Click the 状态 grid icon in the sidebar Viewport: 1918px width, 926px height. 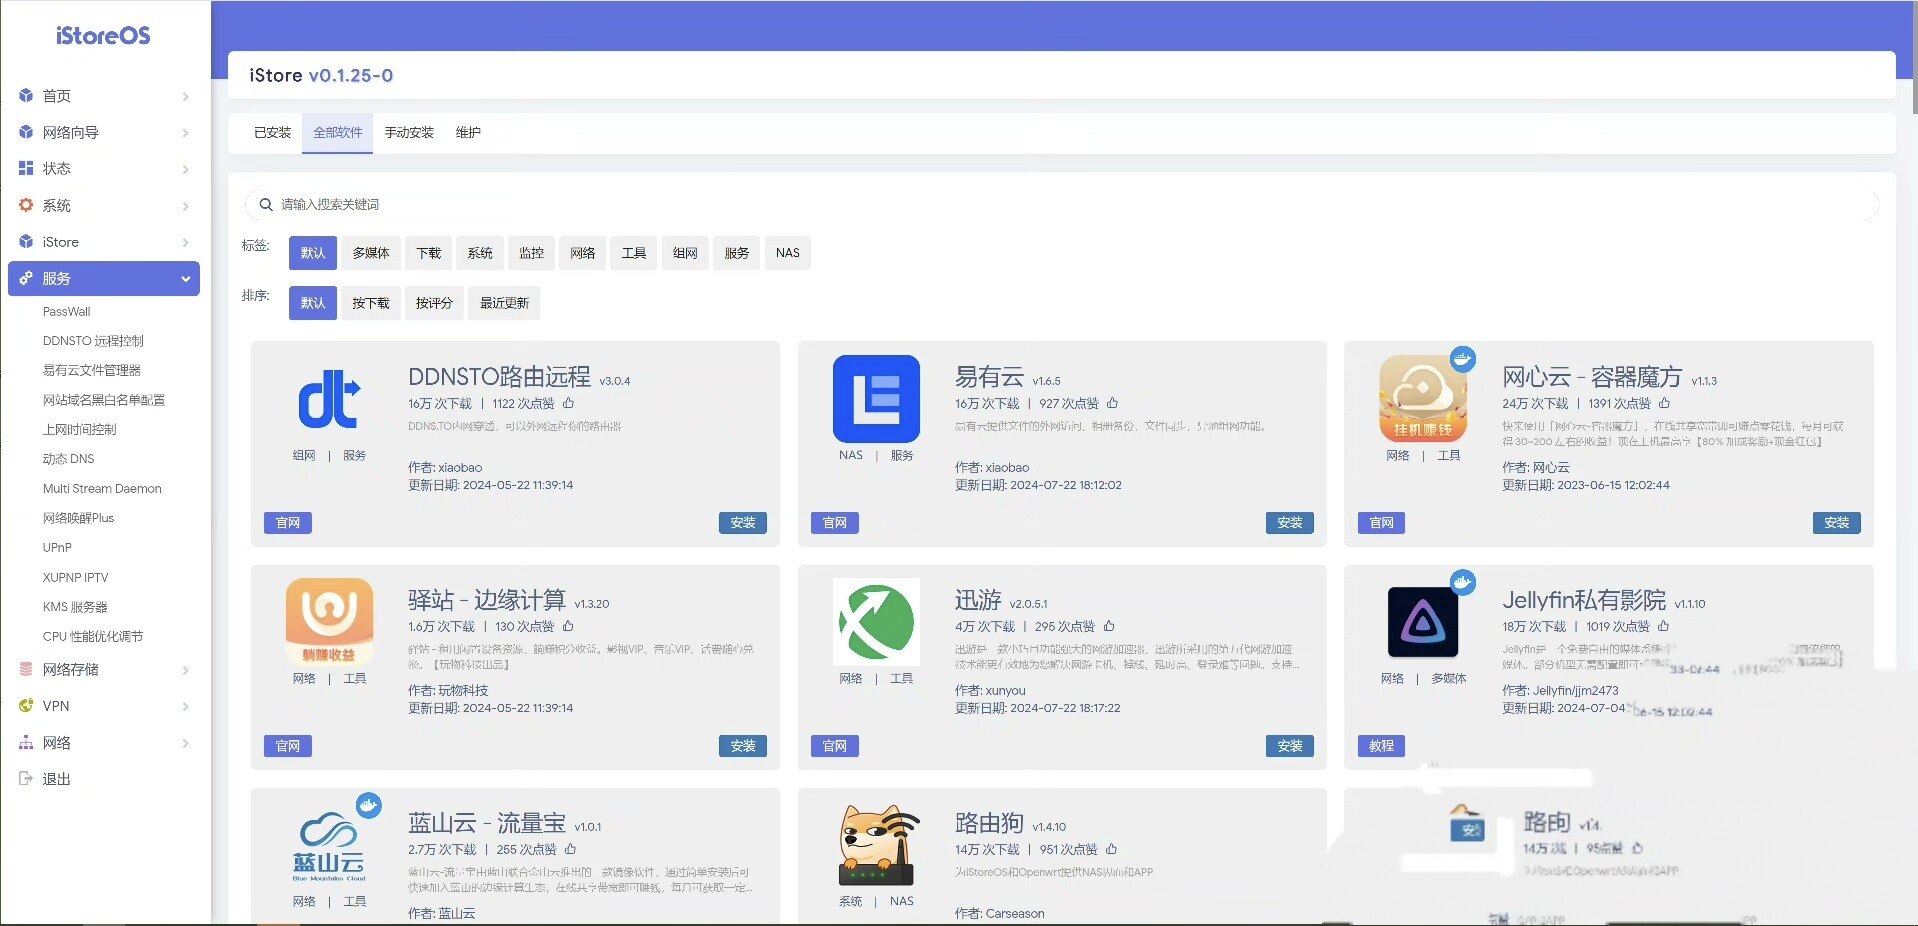pyautogui.click(x=26, y=168)
